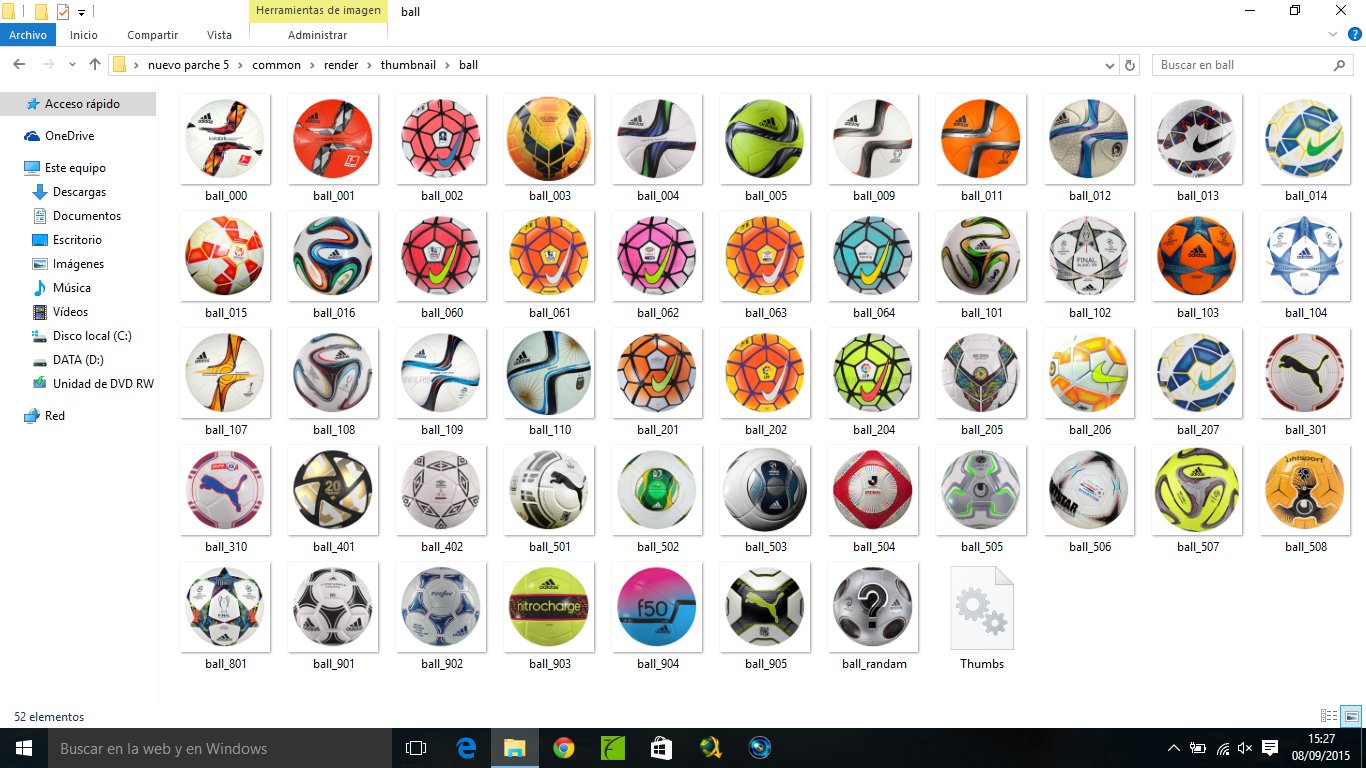This screenshot has height=768, width=1366.
Task: Click the Properties quick access icon with check mark
Action: coord(63,12)
